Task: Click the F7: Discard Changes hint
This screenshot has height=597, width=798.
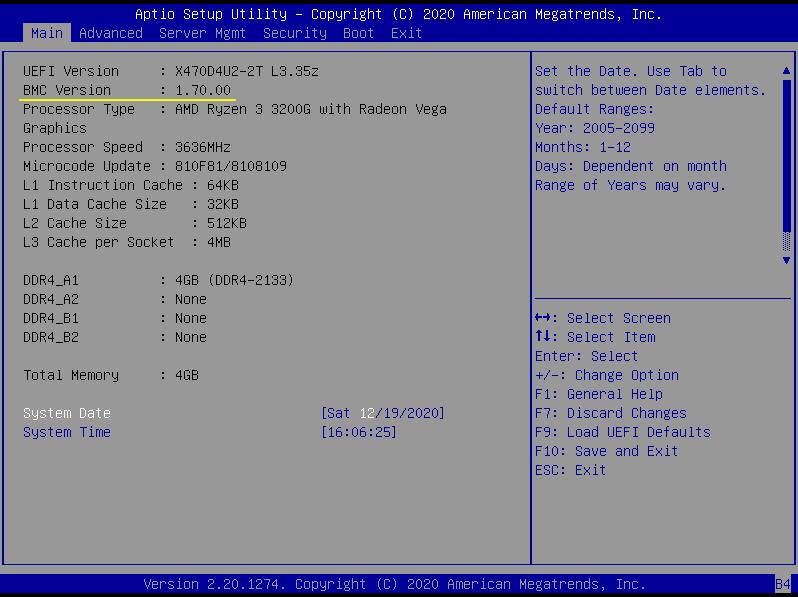Action: pos(611,413)
